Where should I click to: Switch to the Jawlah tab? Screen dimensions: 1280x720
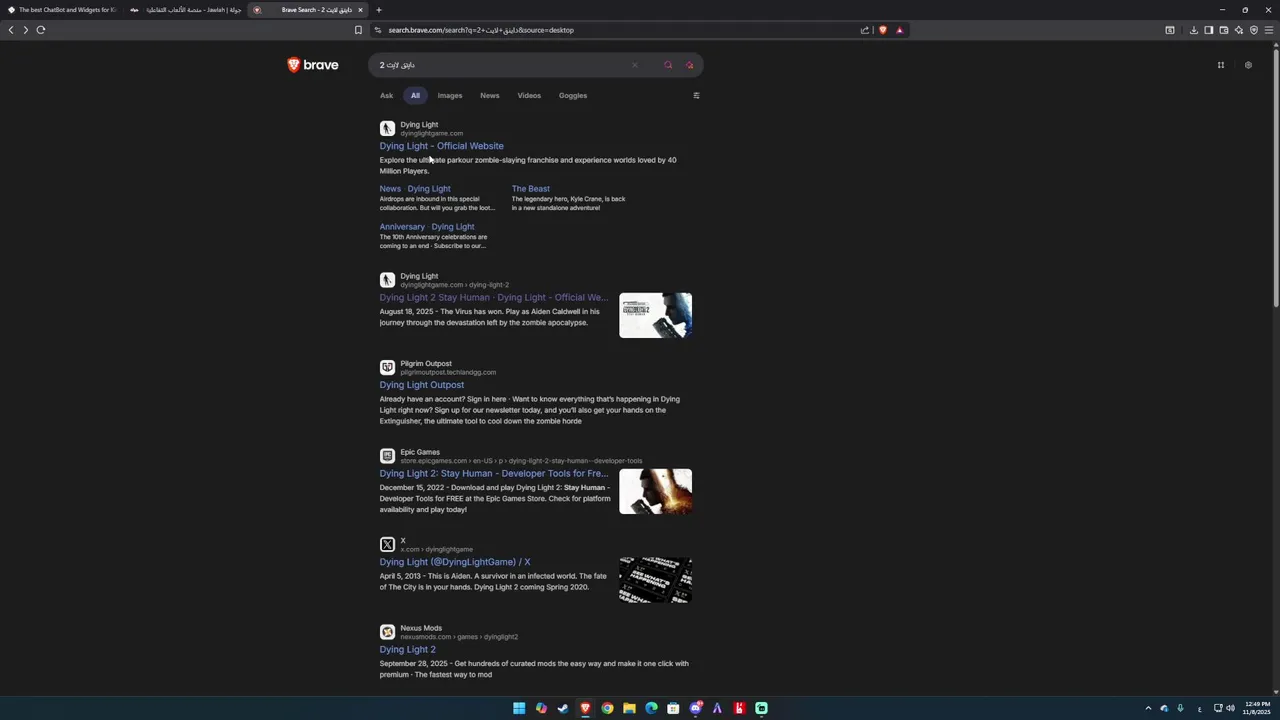(186, 10)
